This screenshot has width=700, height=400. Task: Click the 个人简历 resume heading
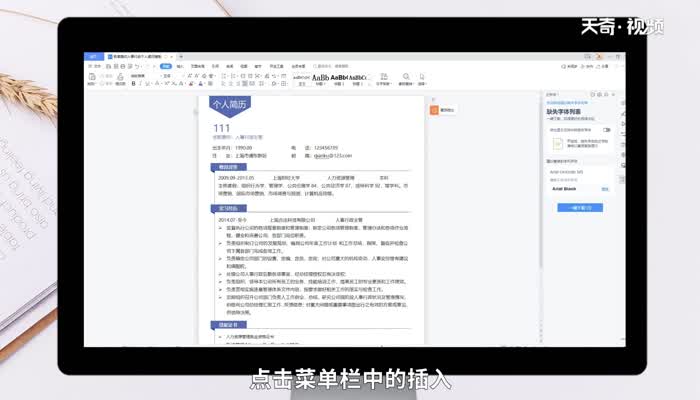point(229,104)
